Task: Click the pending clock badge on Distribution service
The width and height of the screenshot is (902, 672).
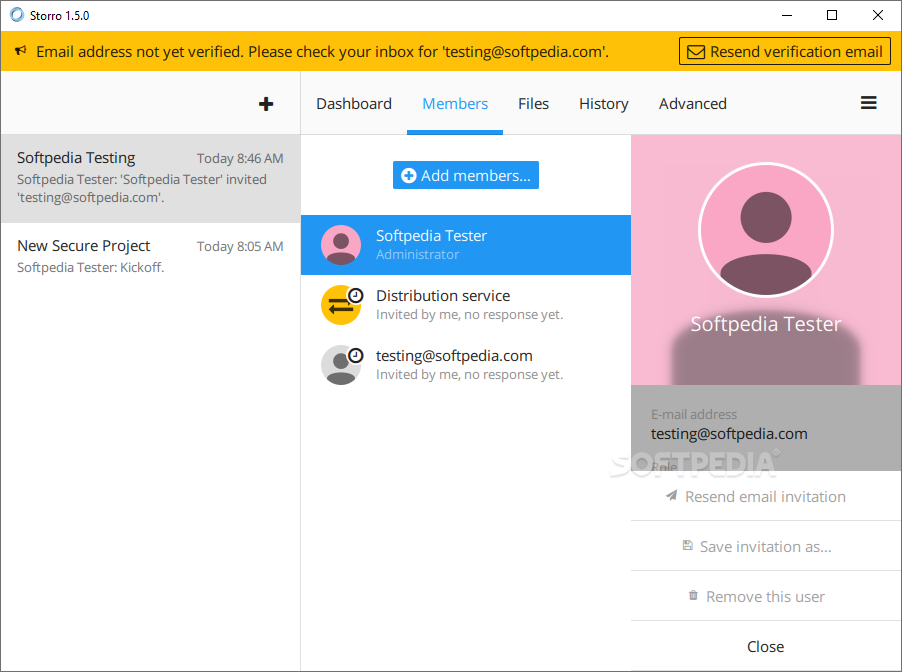Action: click(356, 296)
